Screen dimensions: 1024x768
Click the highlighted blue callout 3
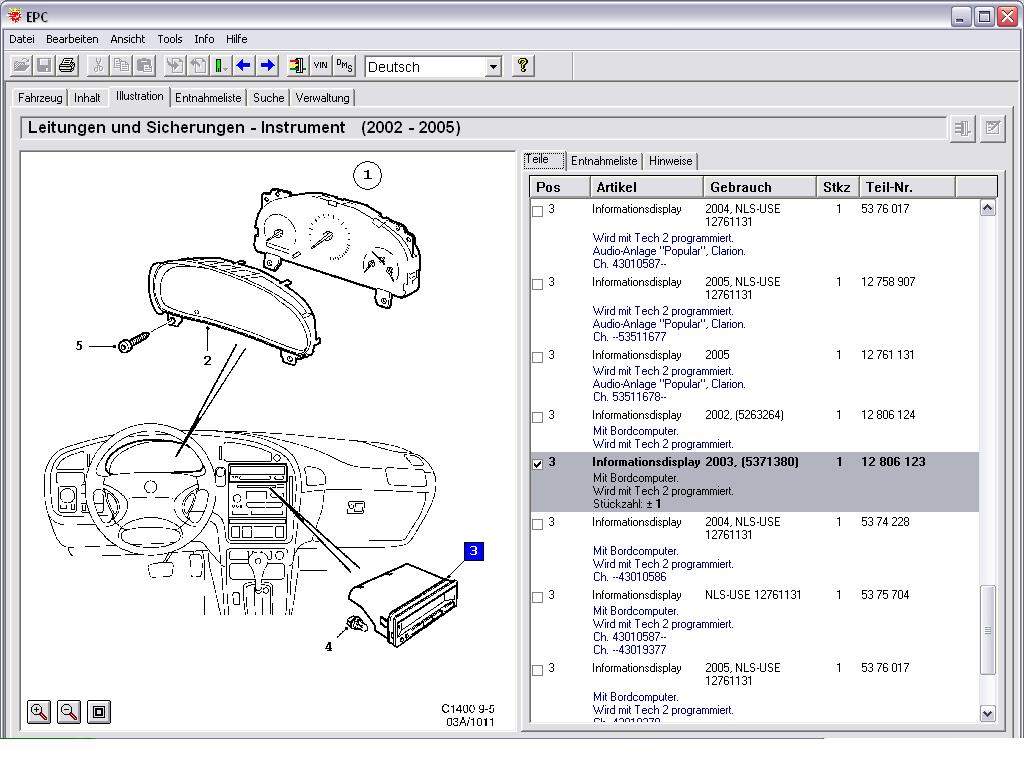[473, 551]
